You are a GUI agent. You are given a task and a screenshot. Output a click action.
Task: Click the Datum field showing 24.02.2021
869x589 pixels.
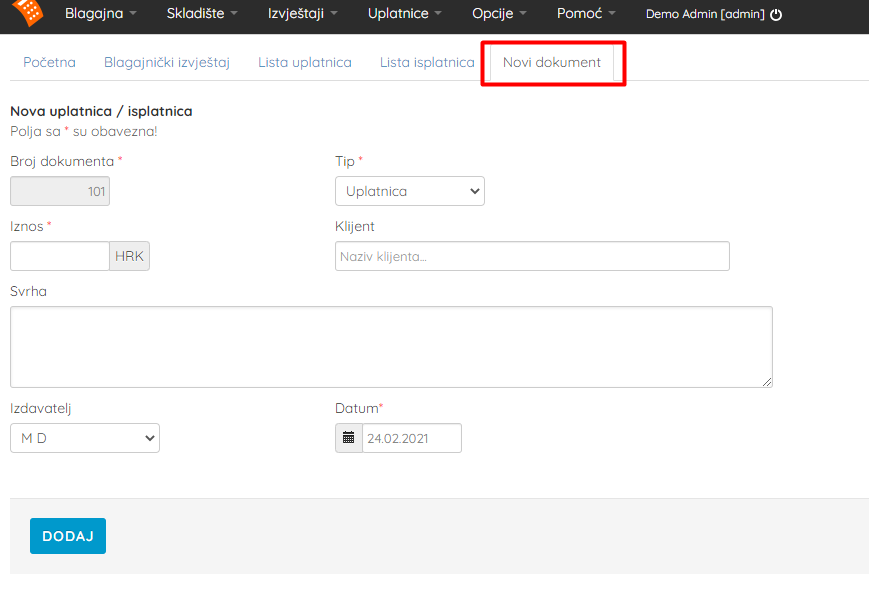pyautogui.click(x=412, y=438)
